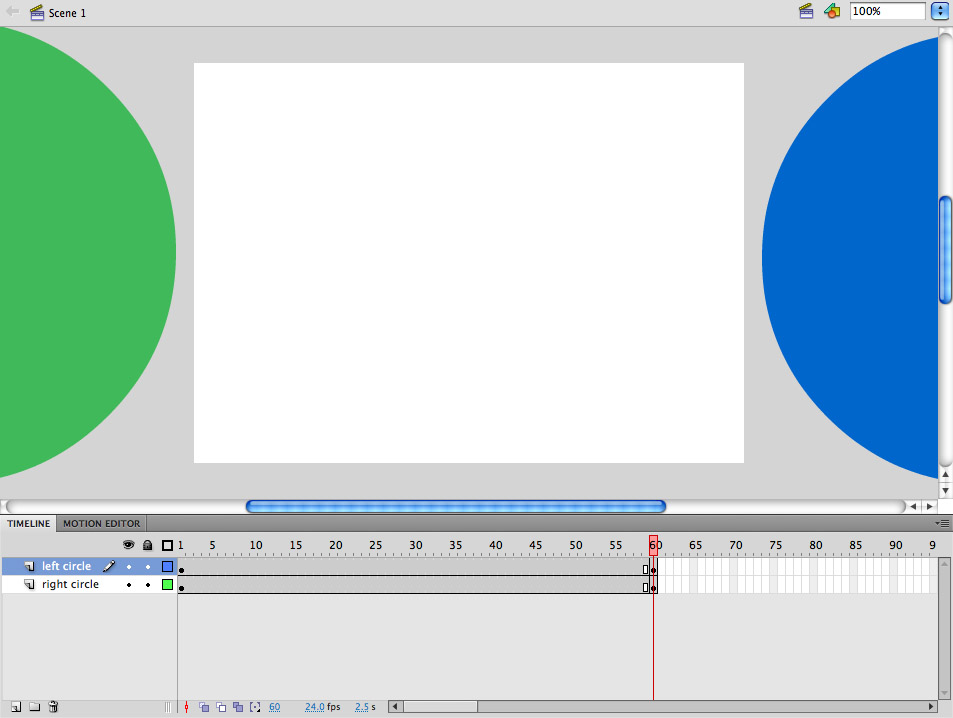This screenshot has height=718, width=953.
Task: Insert a new layer in the timeline
Action: [x=15, y=707]
